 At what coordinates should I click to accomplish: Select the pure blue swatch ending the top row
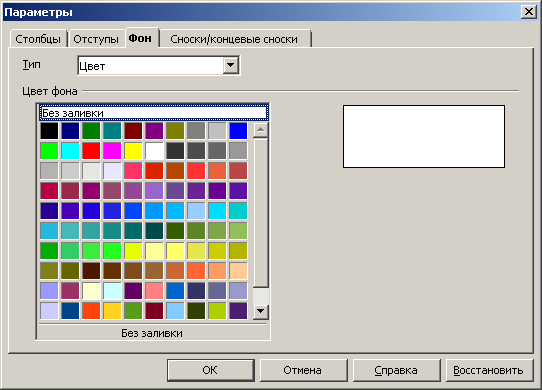point(238,131)
